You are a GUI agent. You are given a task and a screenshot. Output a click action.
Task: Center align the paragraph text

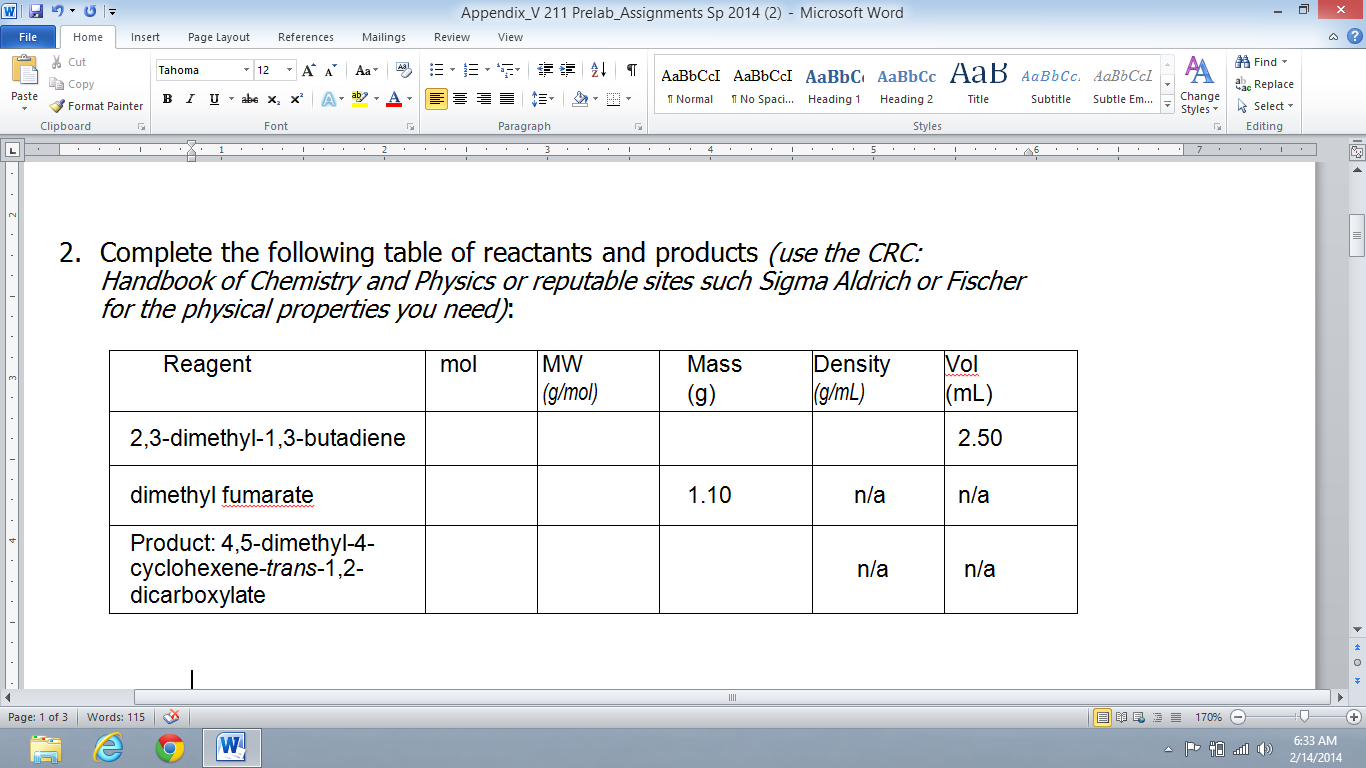pos(460,99)
